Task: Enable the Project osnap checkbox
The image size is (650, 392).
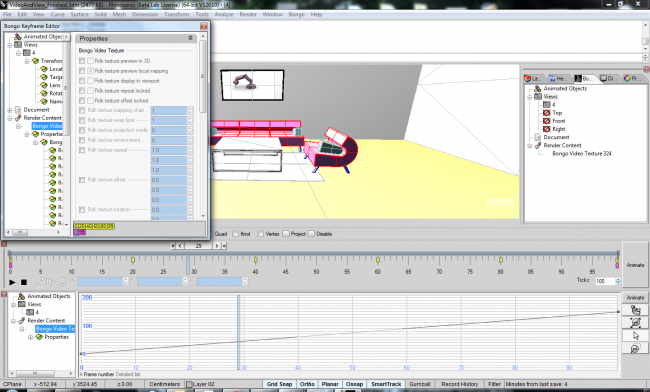Action: tap(286, 234)
